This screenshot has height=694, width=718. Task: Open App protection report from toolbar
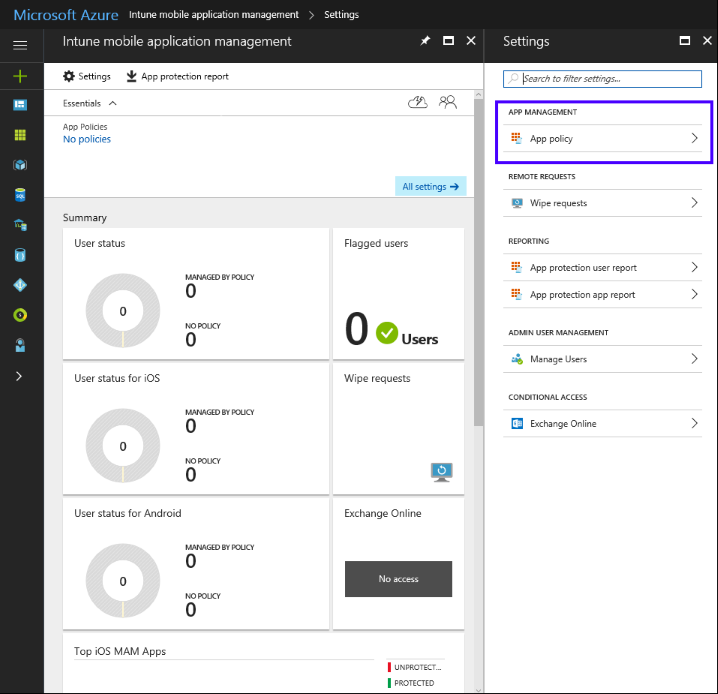177,76
